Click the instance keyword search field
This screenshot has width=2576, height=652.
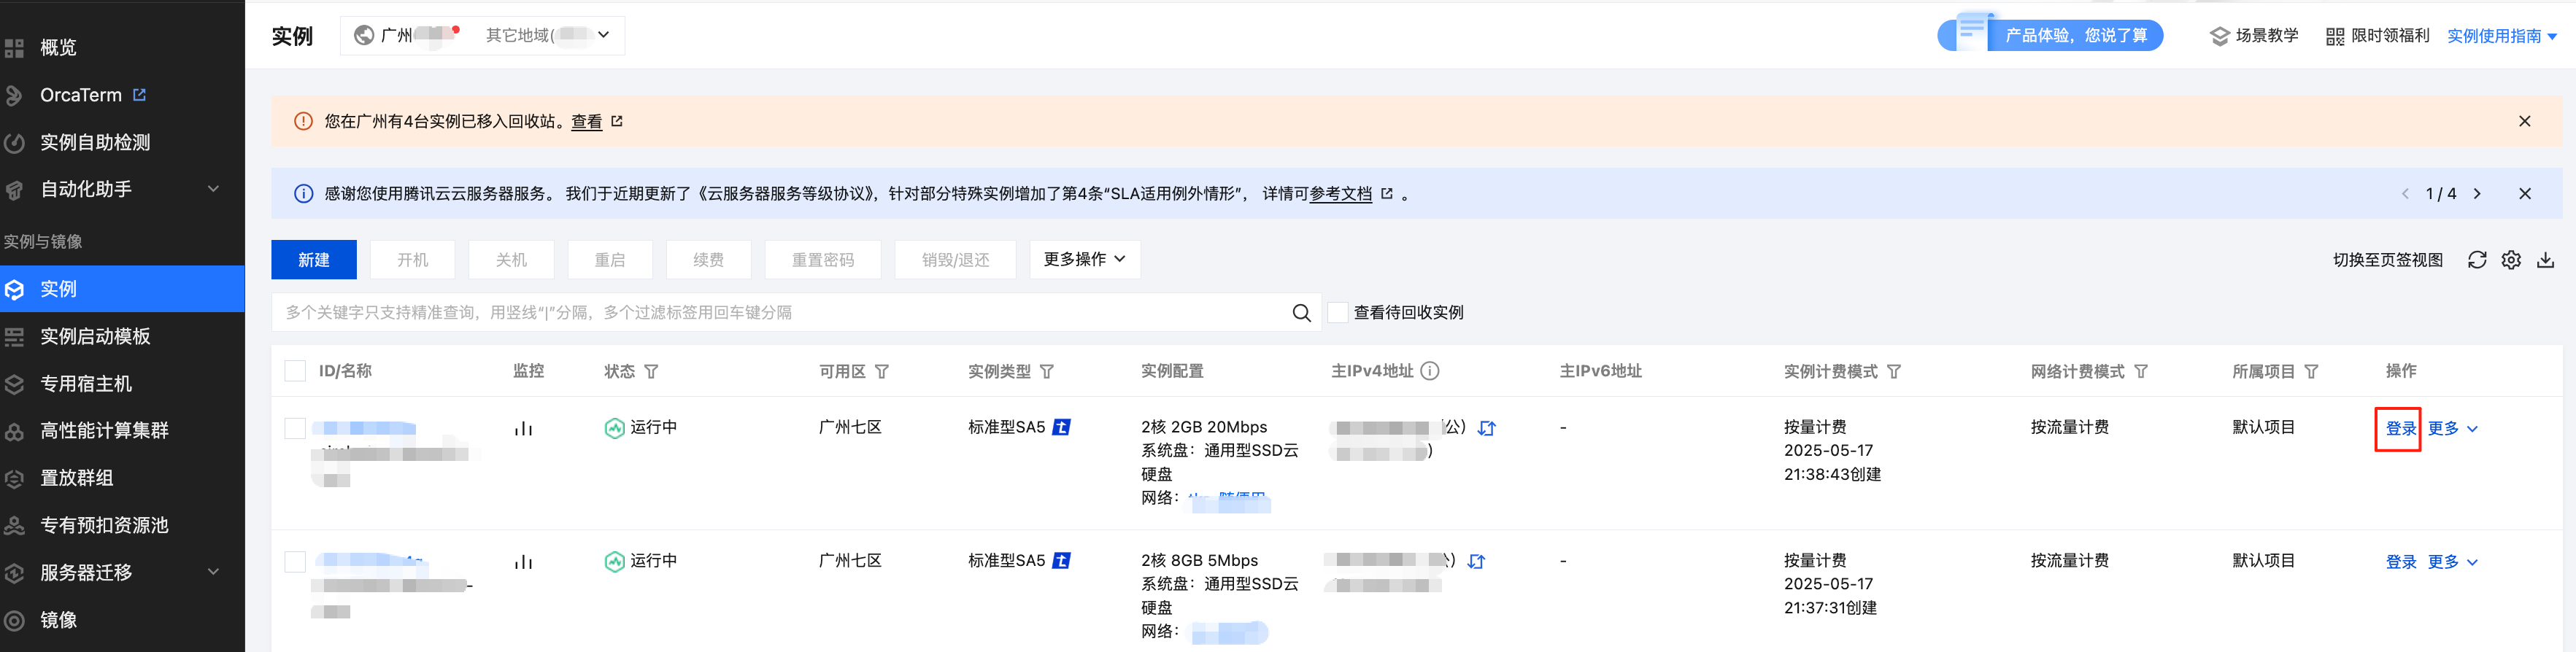780,313
